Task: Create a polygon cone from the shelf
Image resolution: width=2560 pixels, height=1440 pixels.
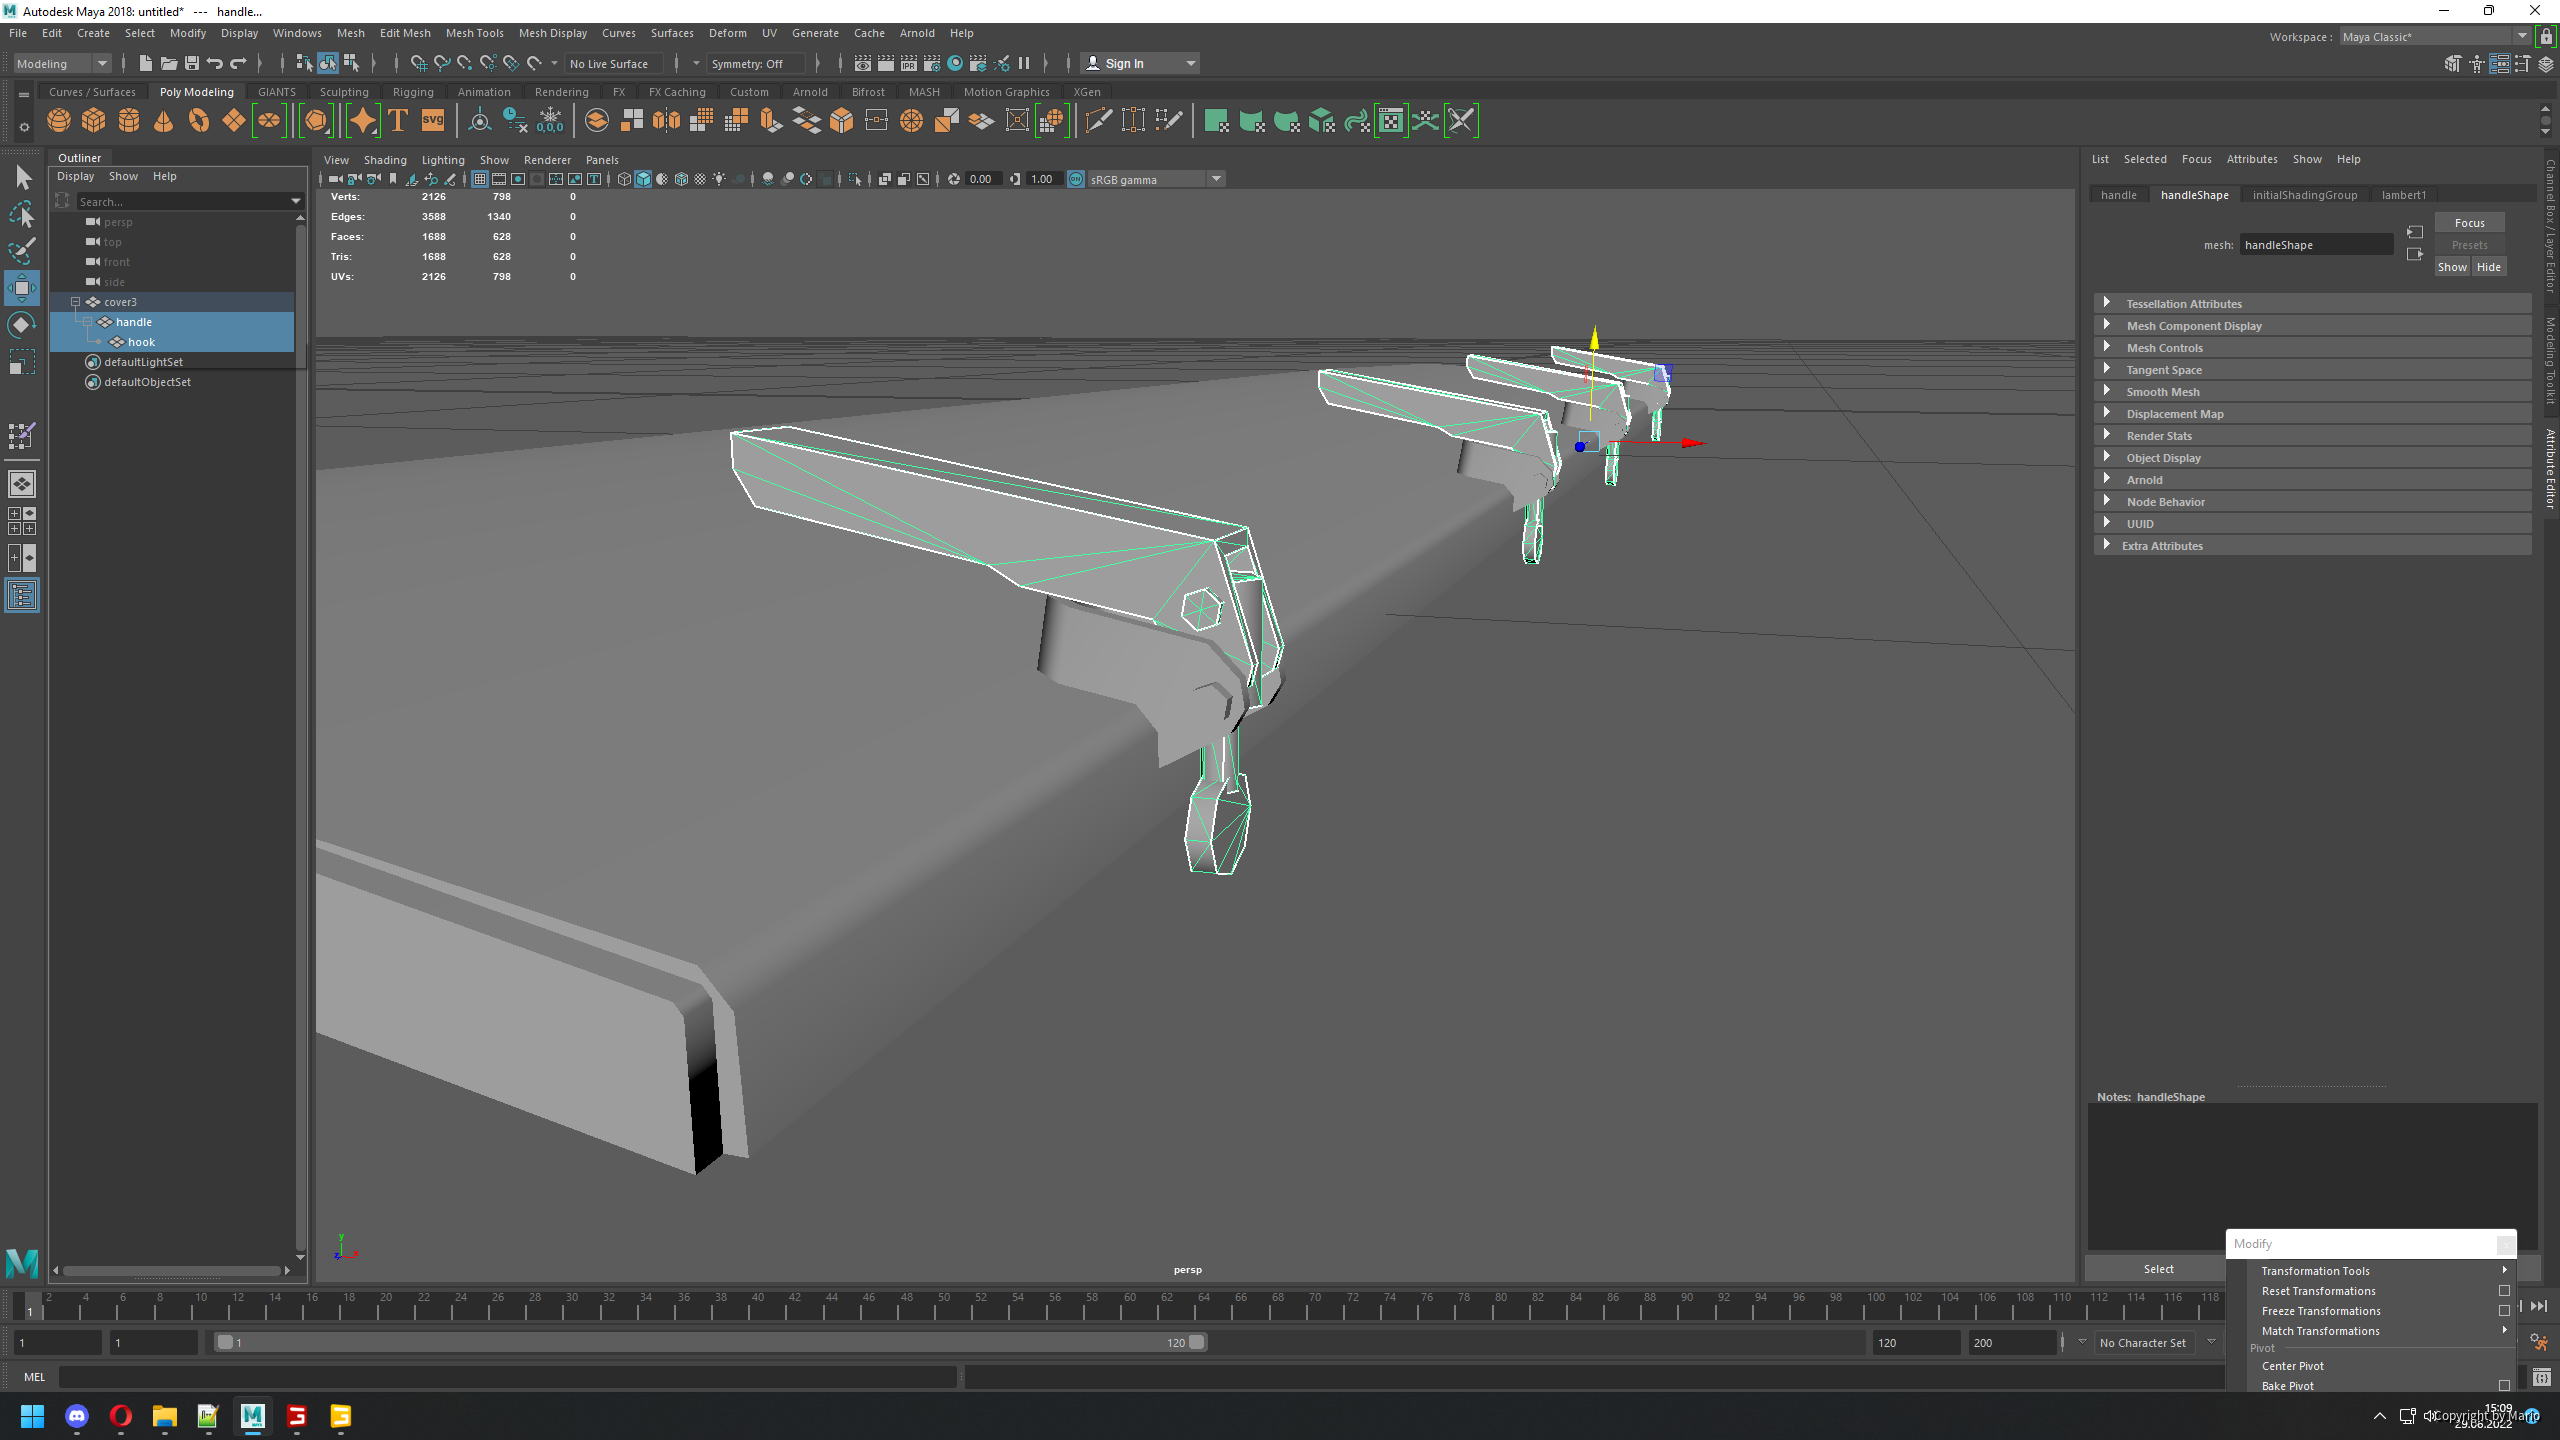Action: click(x=164, y=121)
